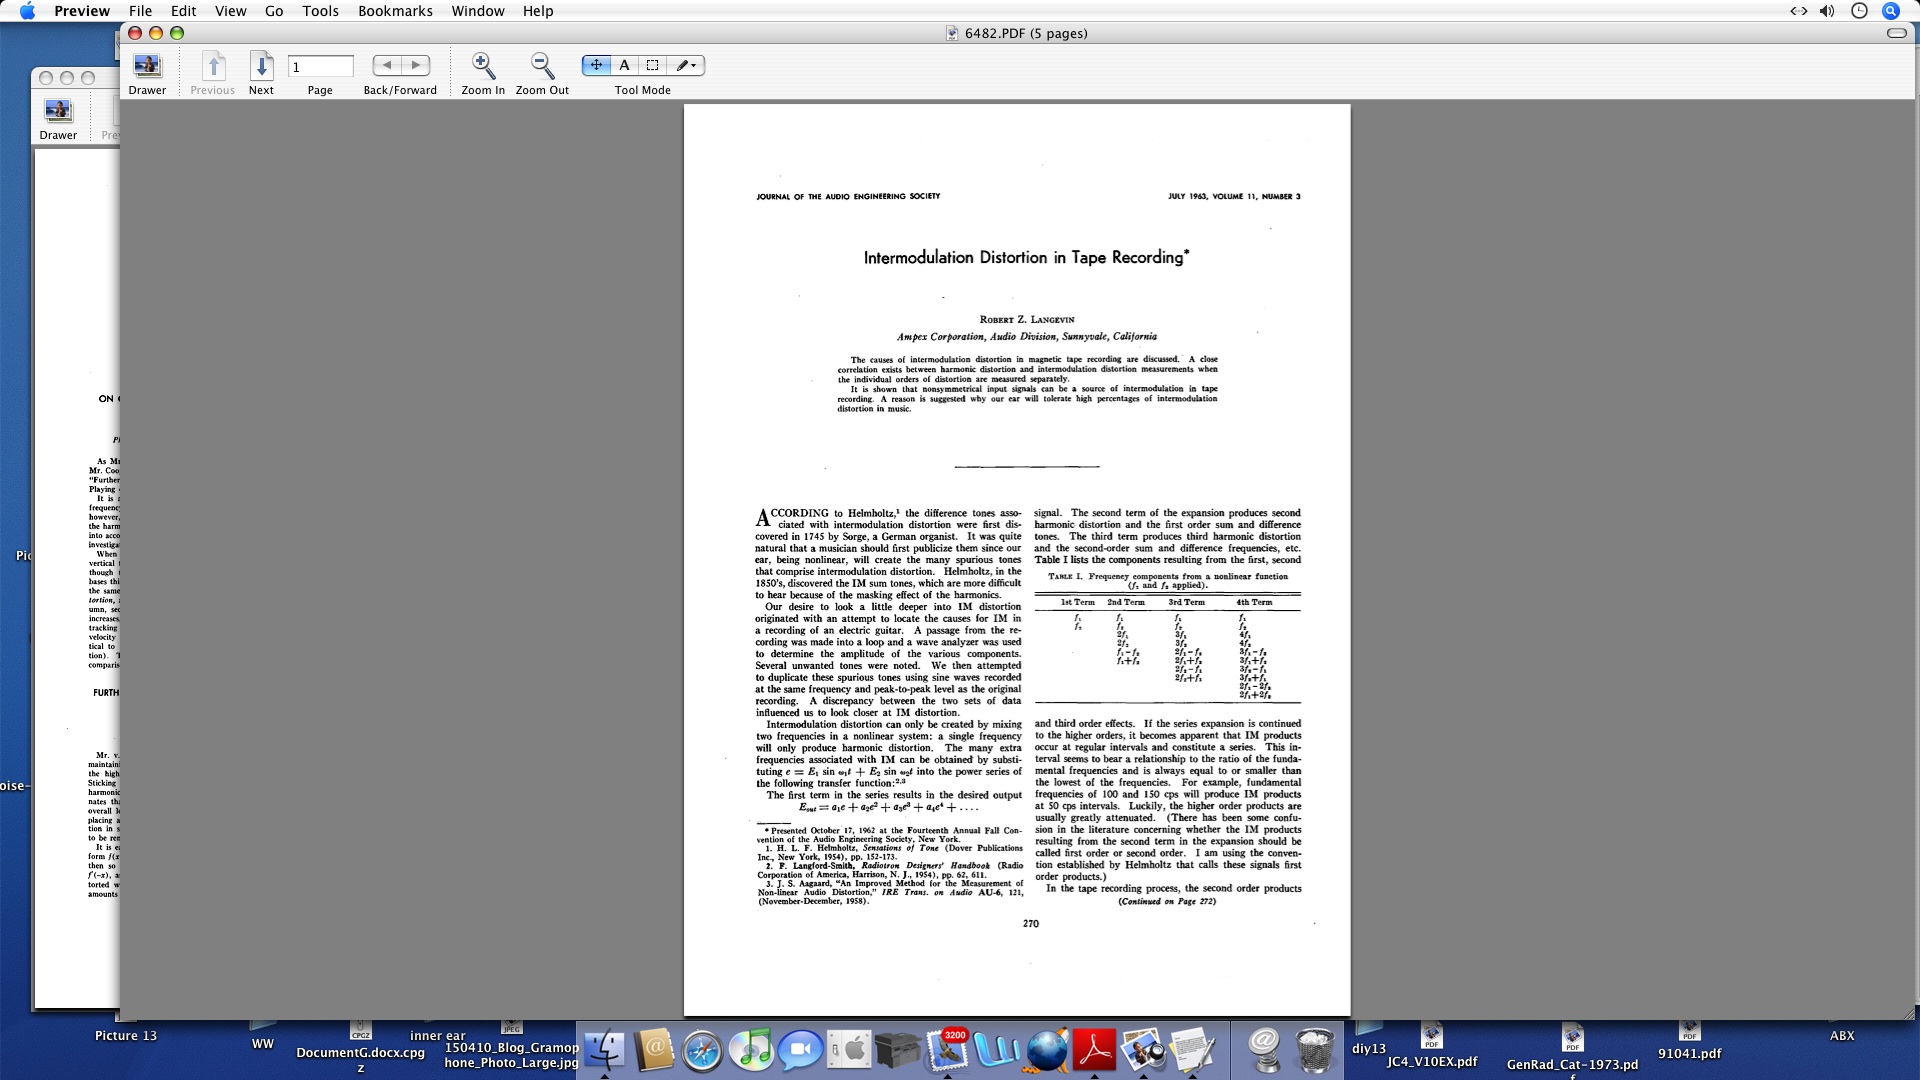
Task: Click the author name Robert Z. Langevin
Action: (1027, 320)
